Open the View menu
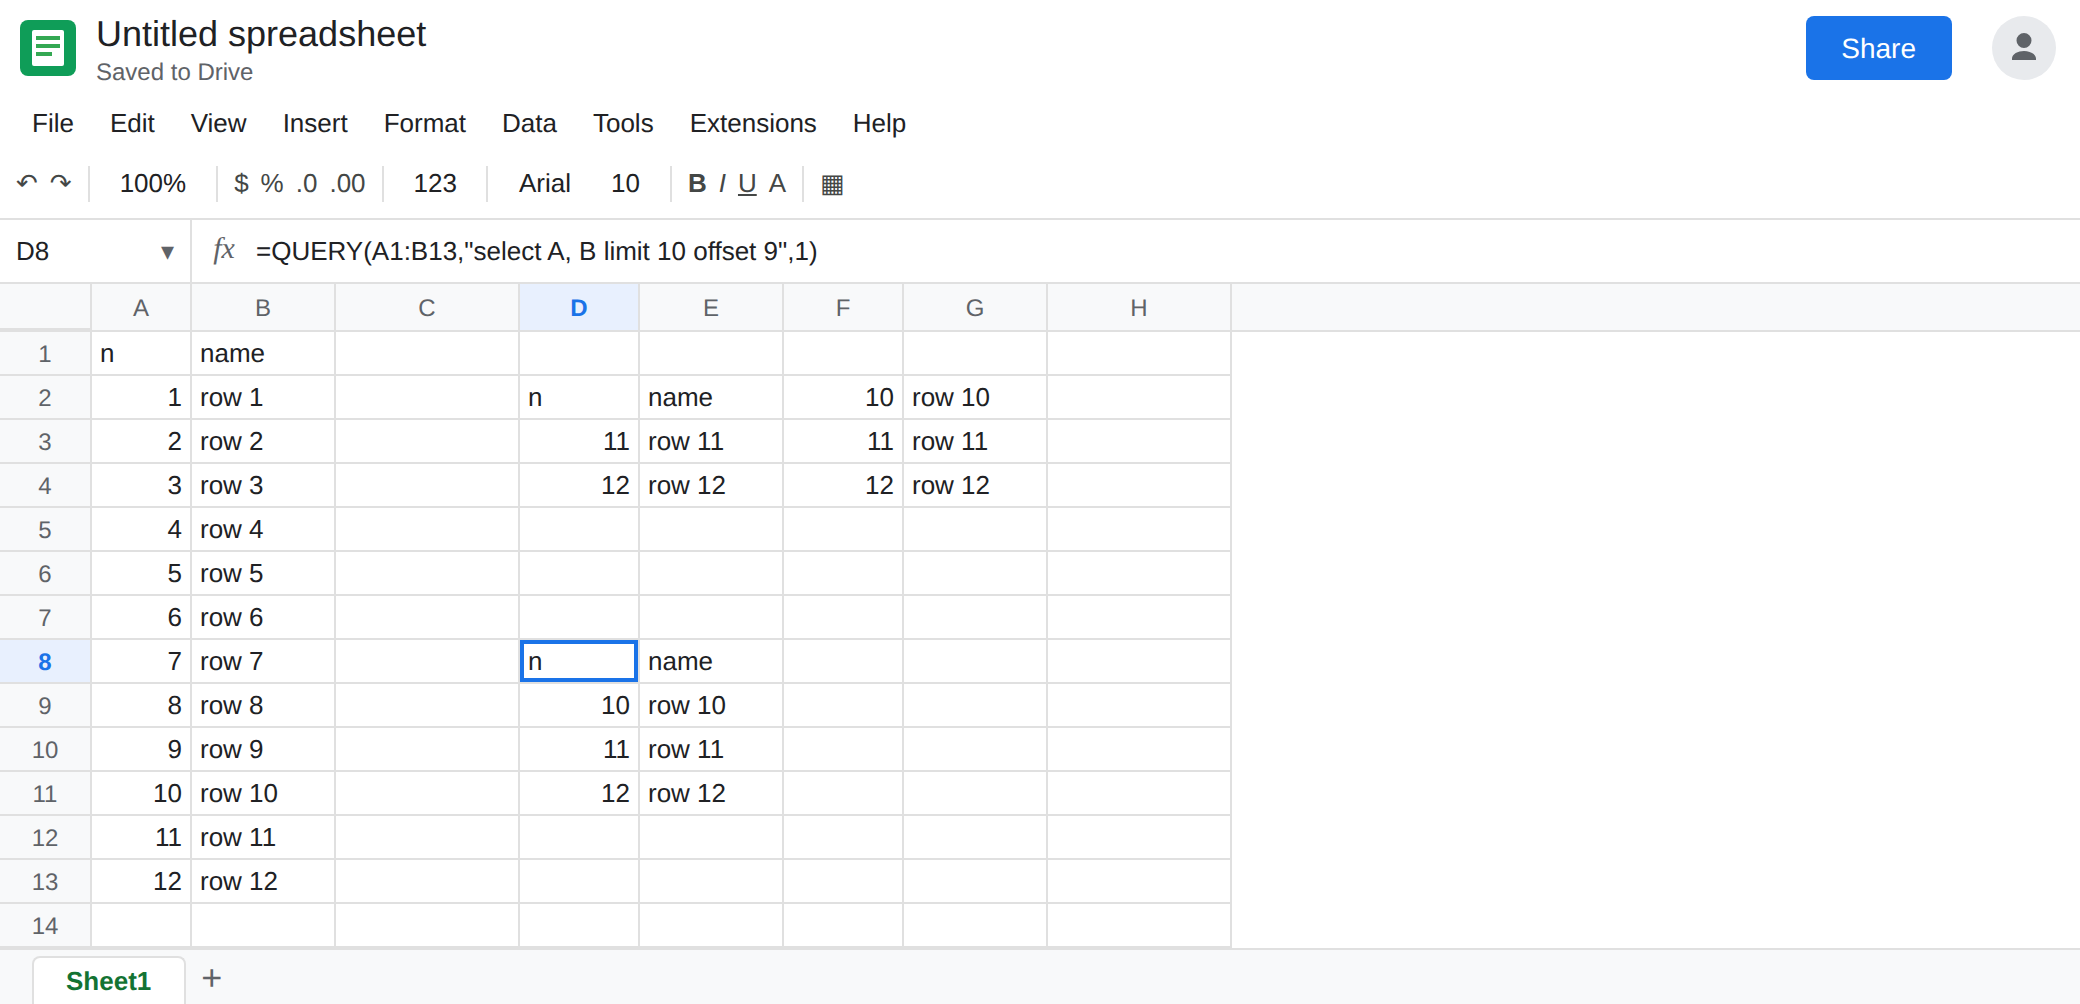Viewport: 2080px width, 1004px height. pos(218,123)
